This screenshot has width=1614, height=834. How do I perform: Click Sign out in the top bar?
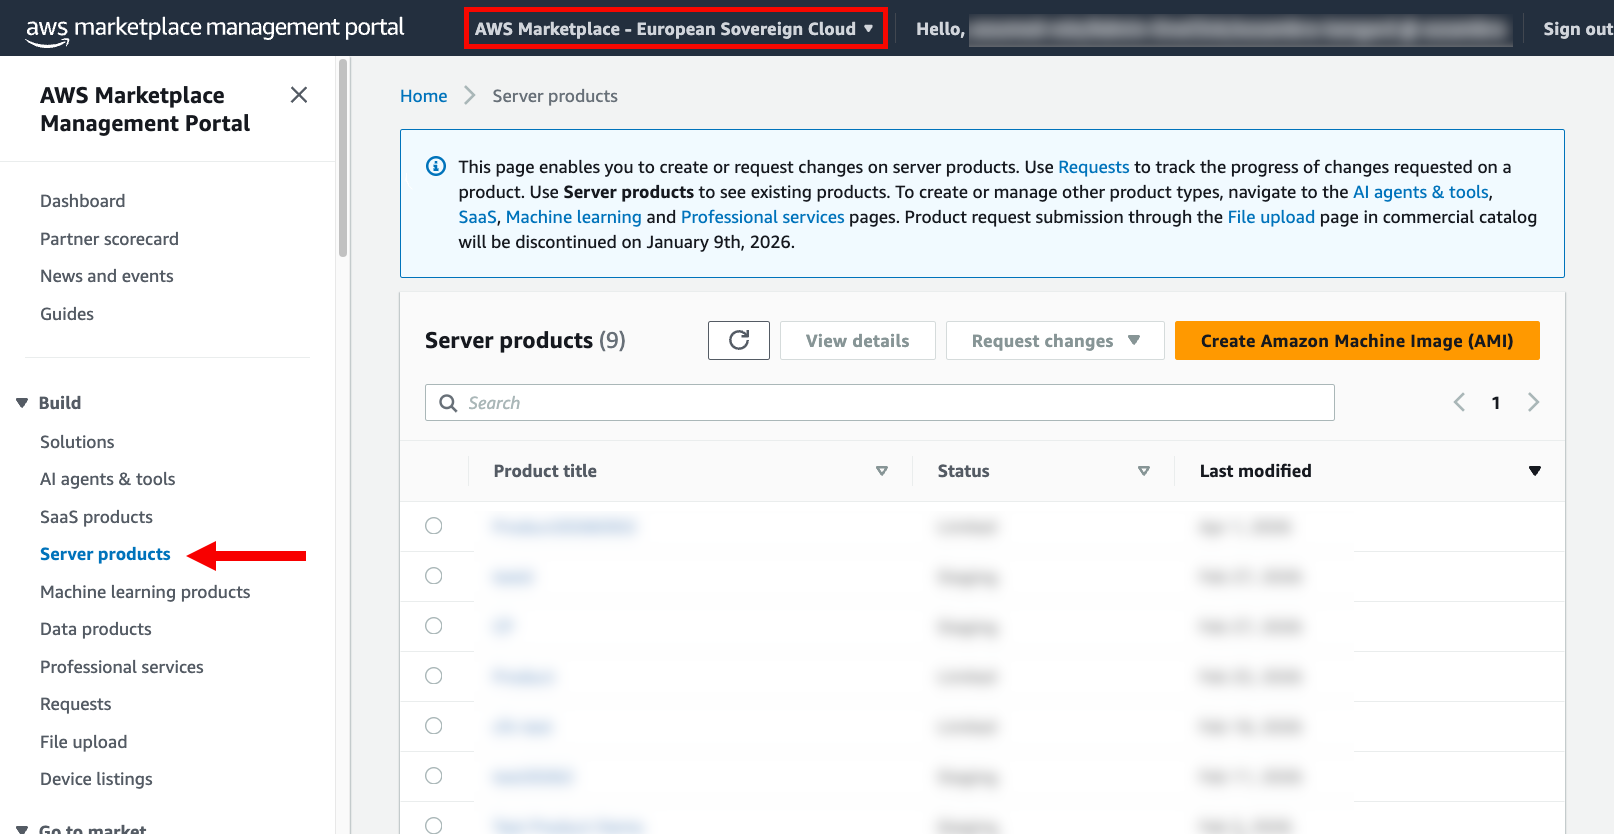point(1577,29)
